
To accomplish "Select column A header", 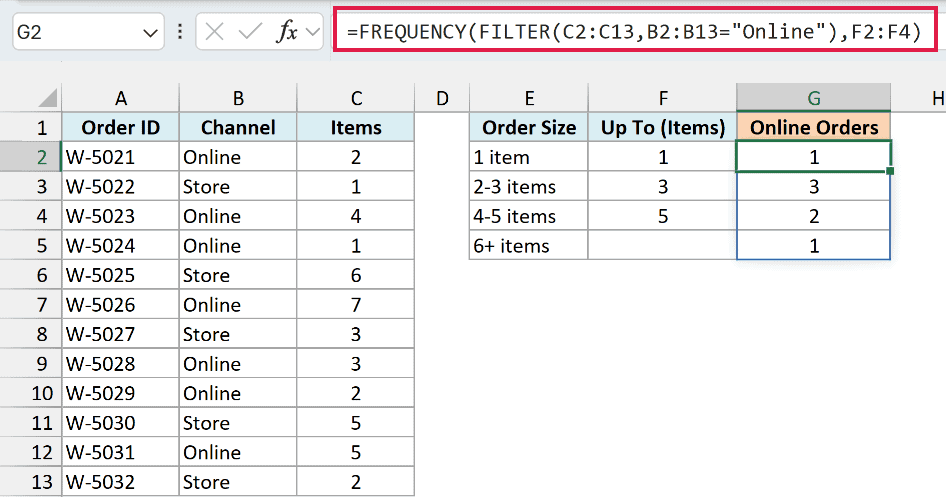I will tap(121, 98).
